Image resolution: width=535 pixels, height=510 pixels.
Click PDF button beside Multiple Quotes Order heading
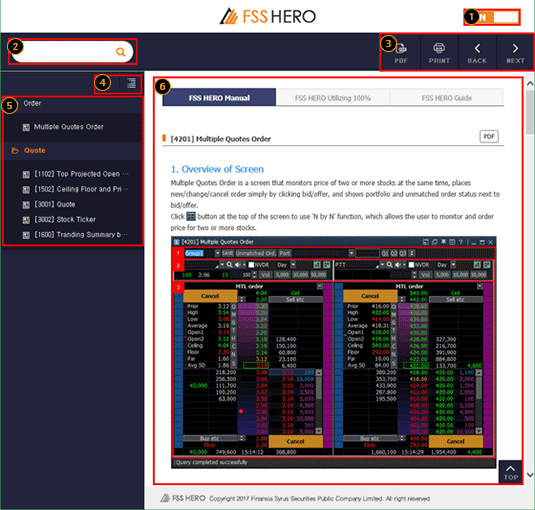489,136
